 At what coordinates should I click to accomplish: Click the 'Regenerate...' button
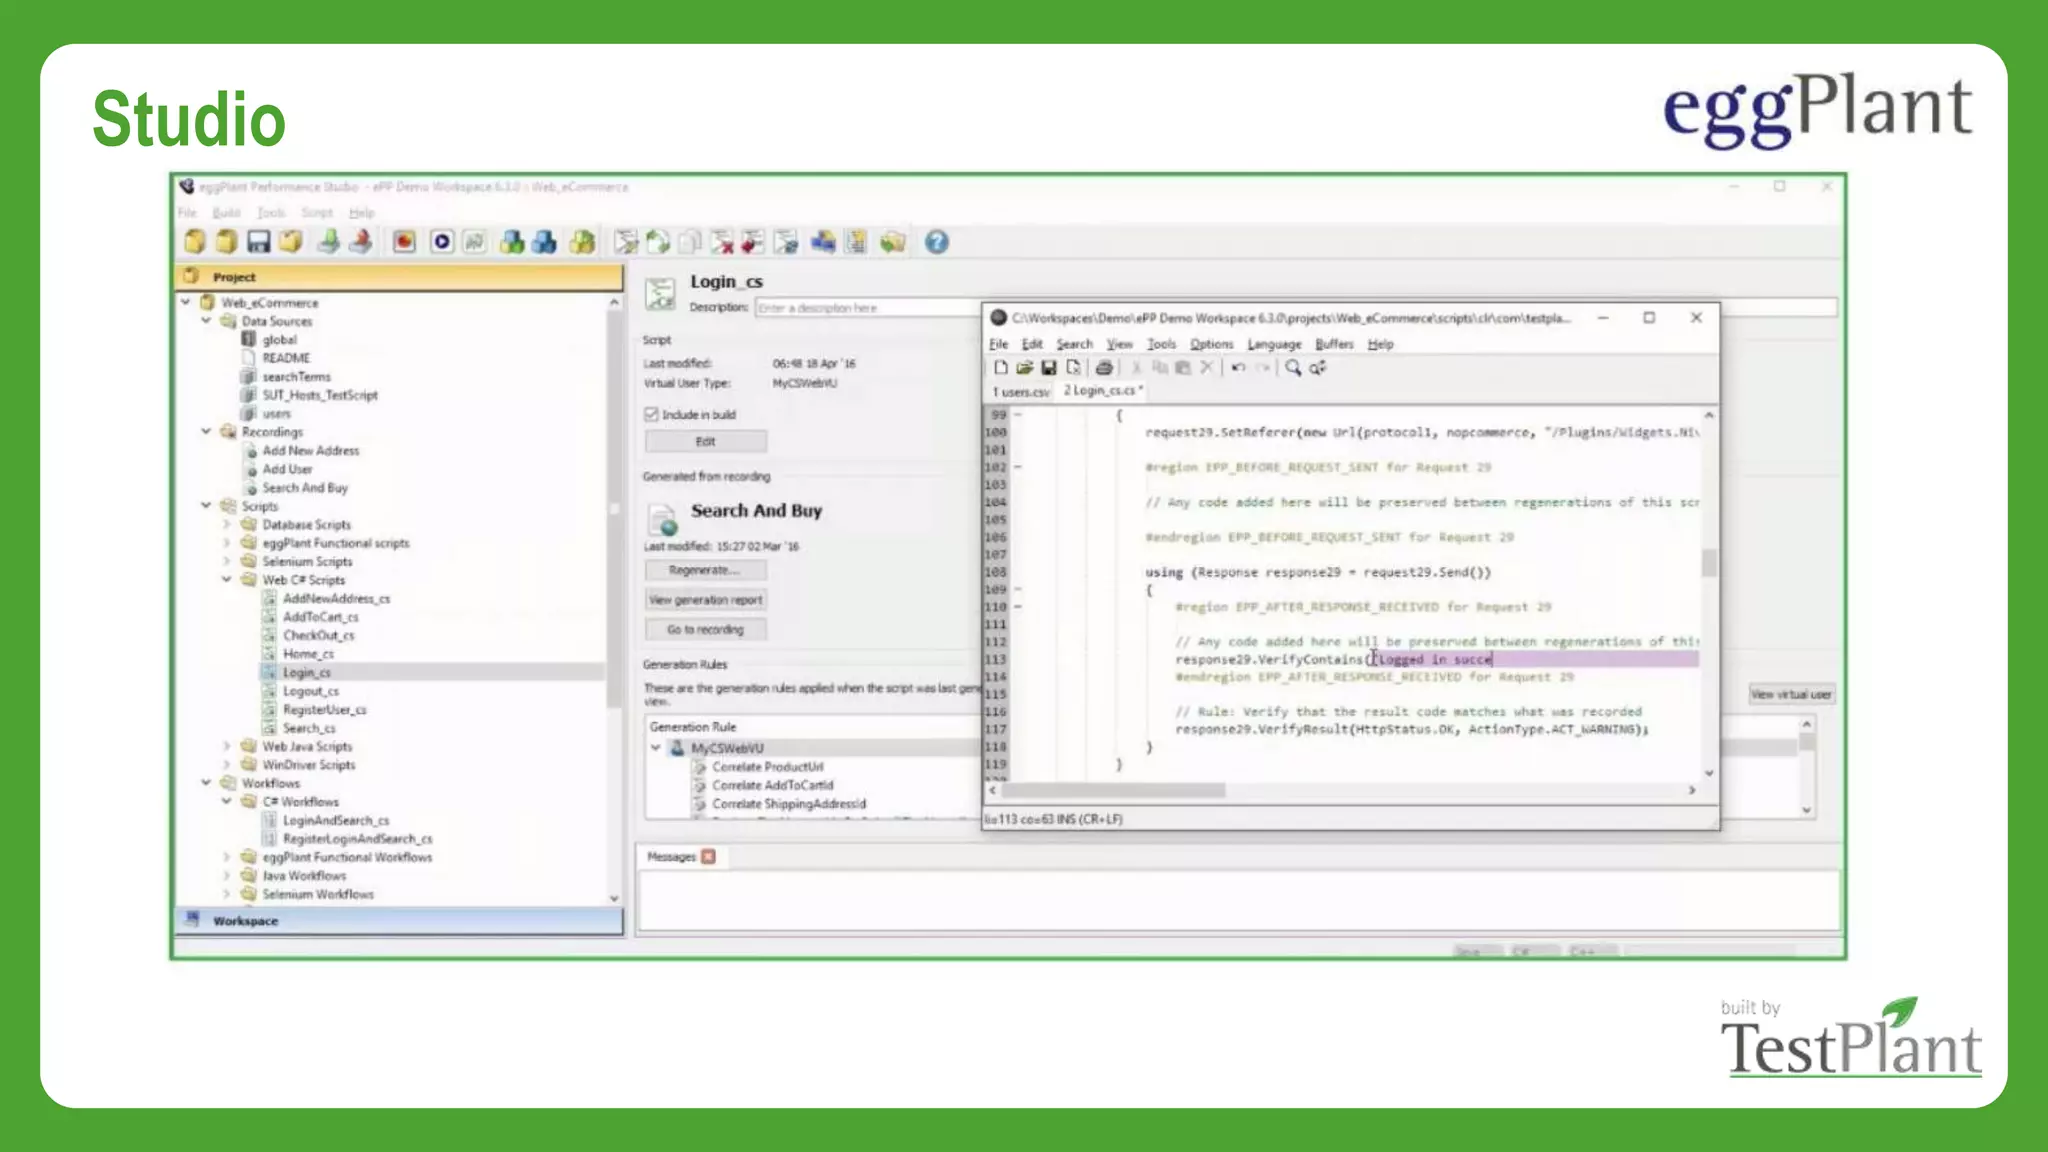point(705,570)
